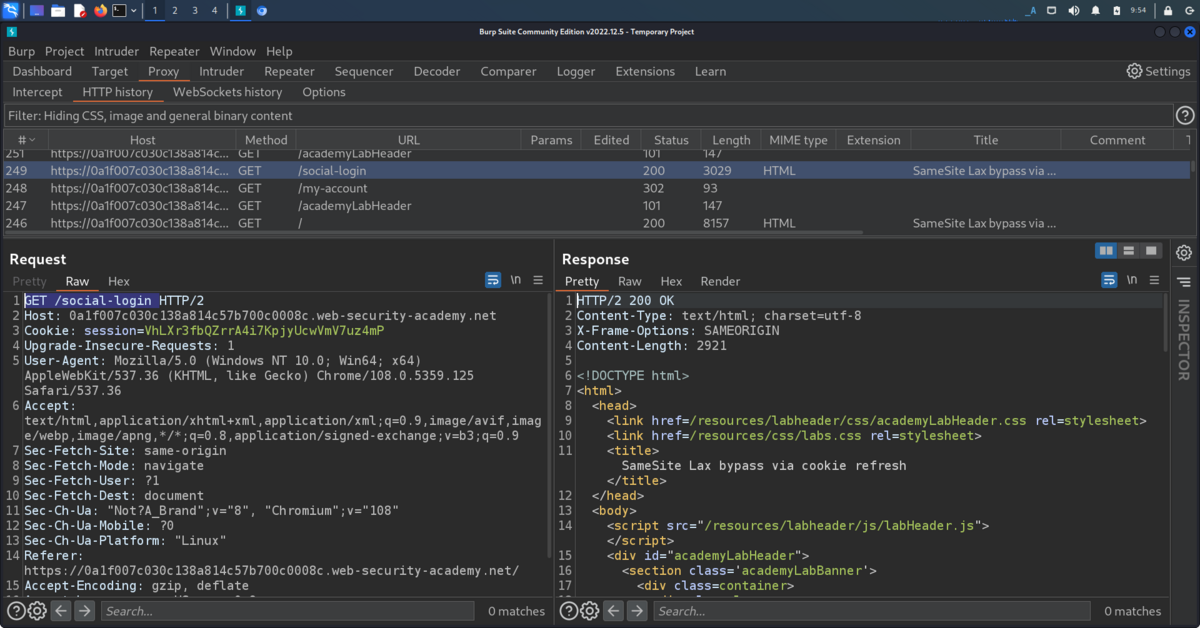Select history row 246 with URL /
Image resolution: width=1200 pixels, height=628 pixels.
[597, 223]
